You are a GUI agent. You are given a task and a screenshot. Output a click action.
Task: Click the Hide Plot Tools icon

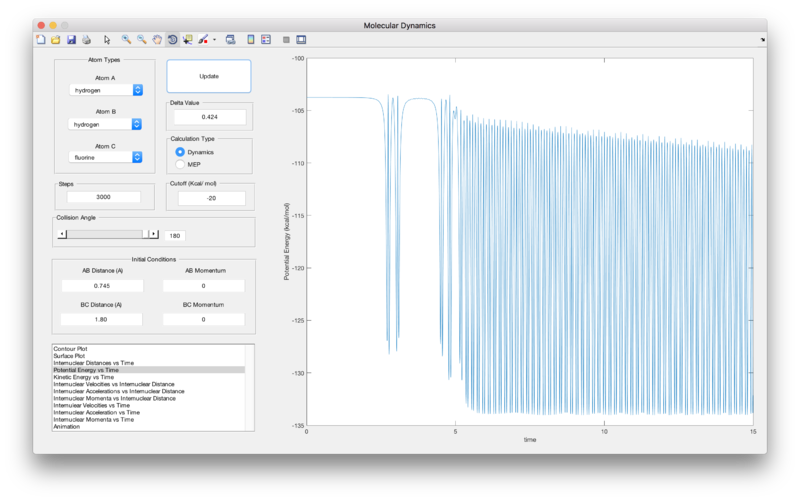point(286,40)
